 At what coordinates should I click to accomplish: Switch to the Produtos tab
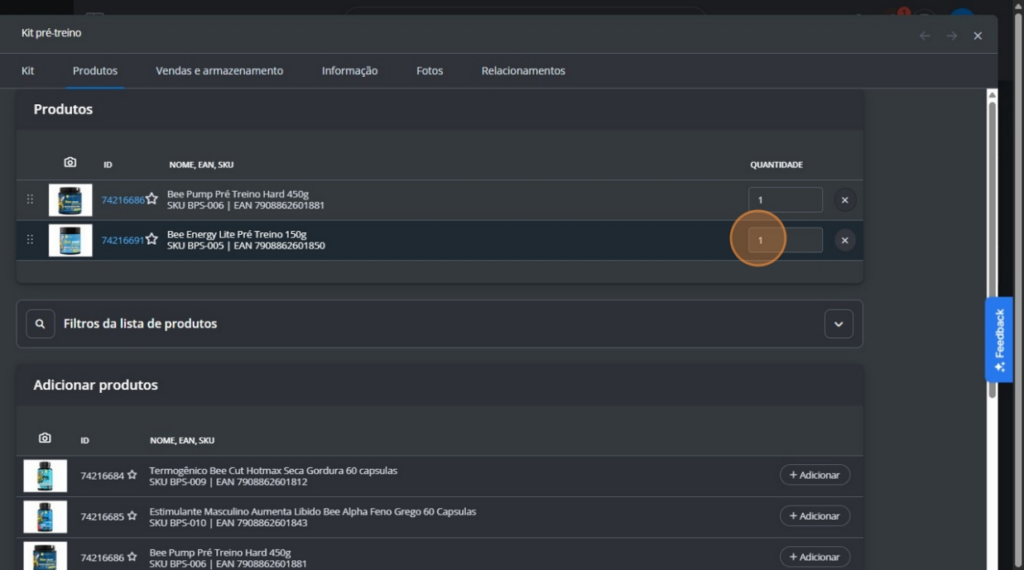(x=95, y=71)
